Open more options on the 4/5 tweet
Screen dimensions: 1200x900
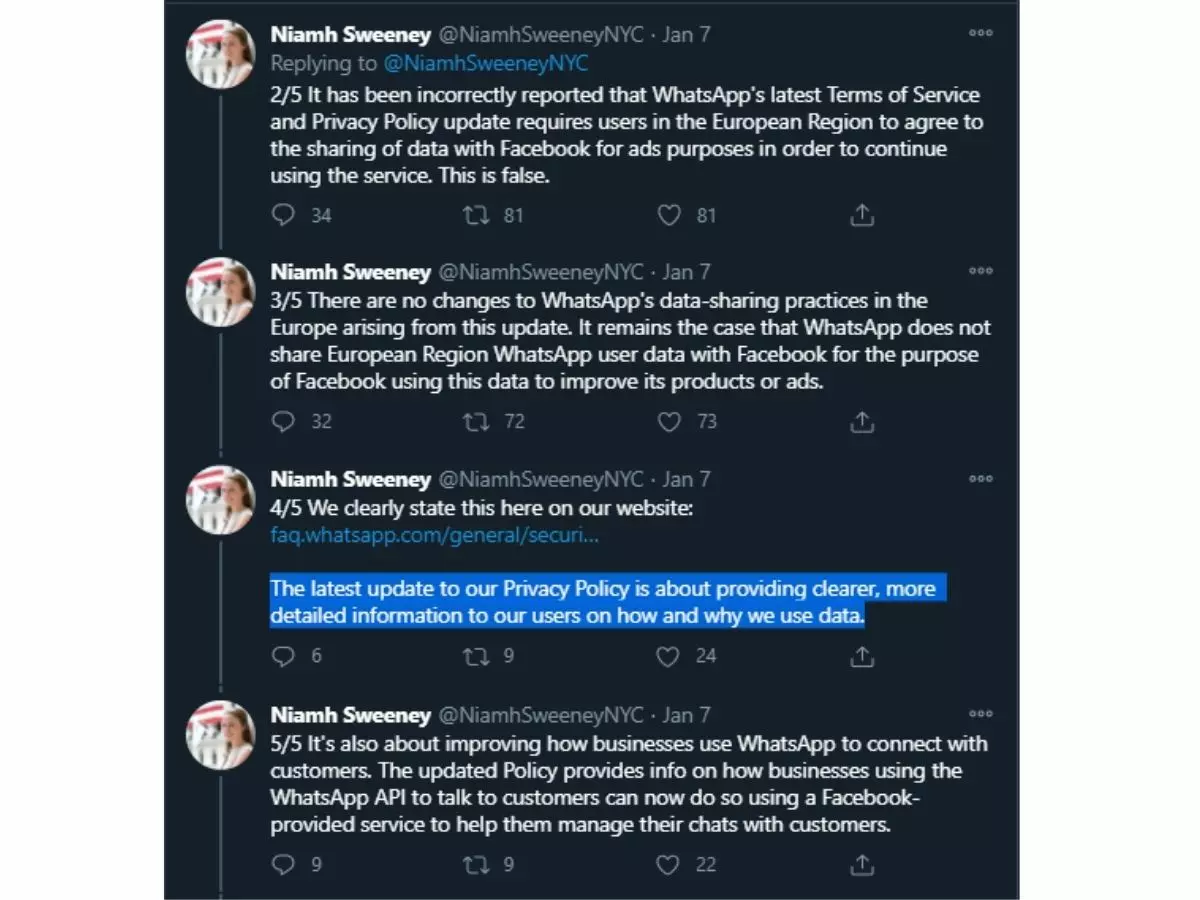981,479
